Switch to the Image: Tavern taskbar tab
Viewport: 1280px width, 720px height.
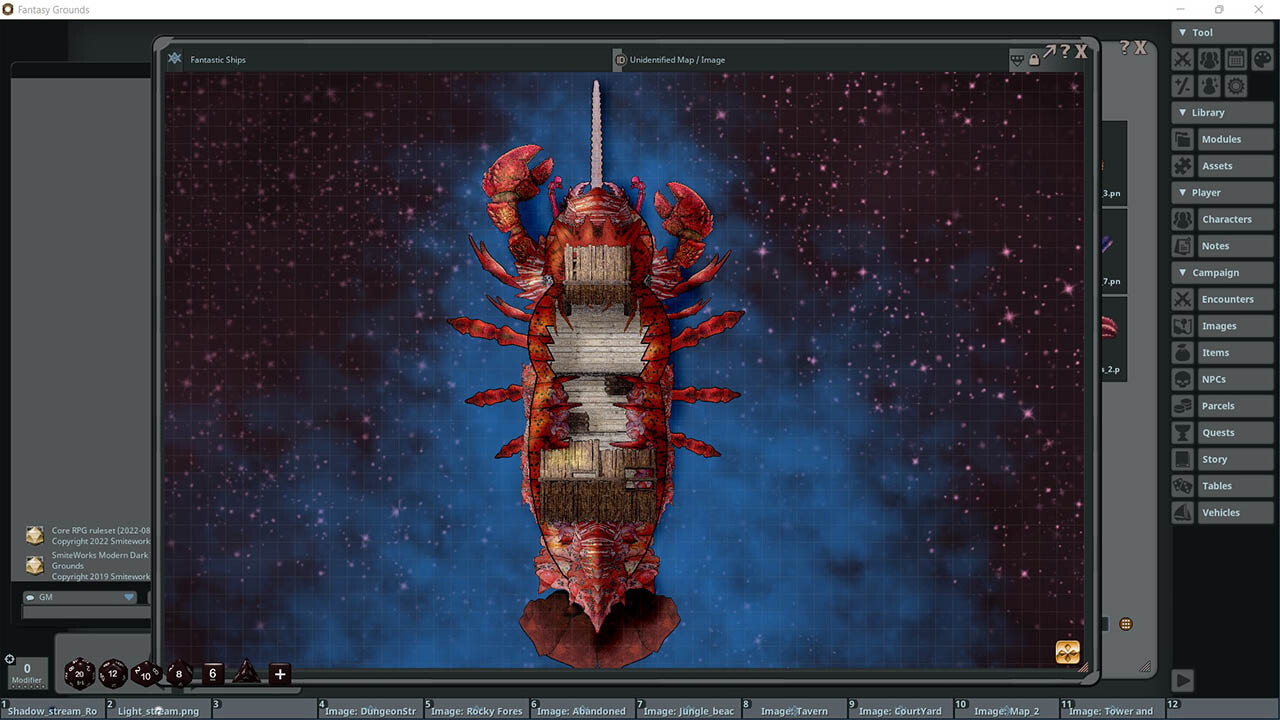pos(795,710)
